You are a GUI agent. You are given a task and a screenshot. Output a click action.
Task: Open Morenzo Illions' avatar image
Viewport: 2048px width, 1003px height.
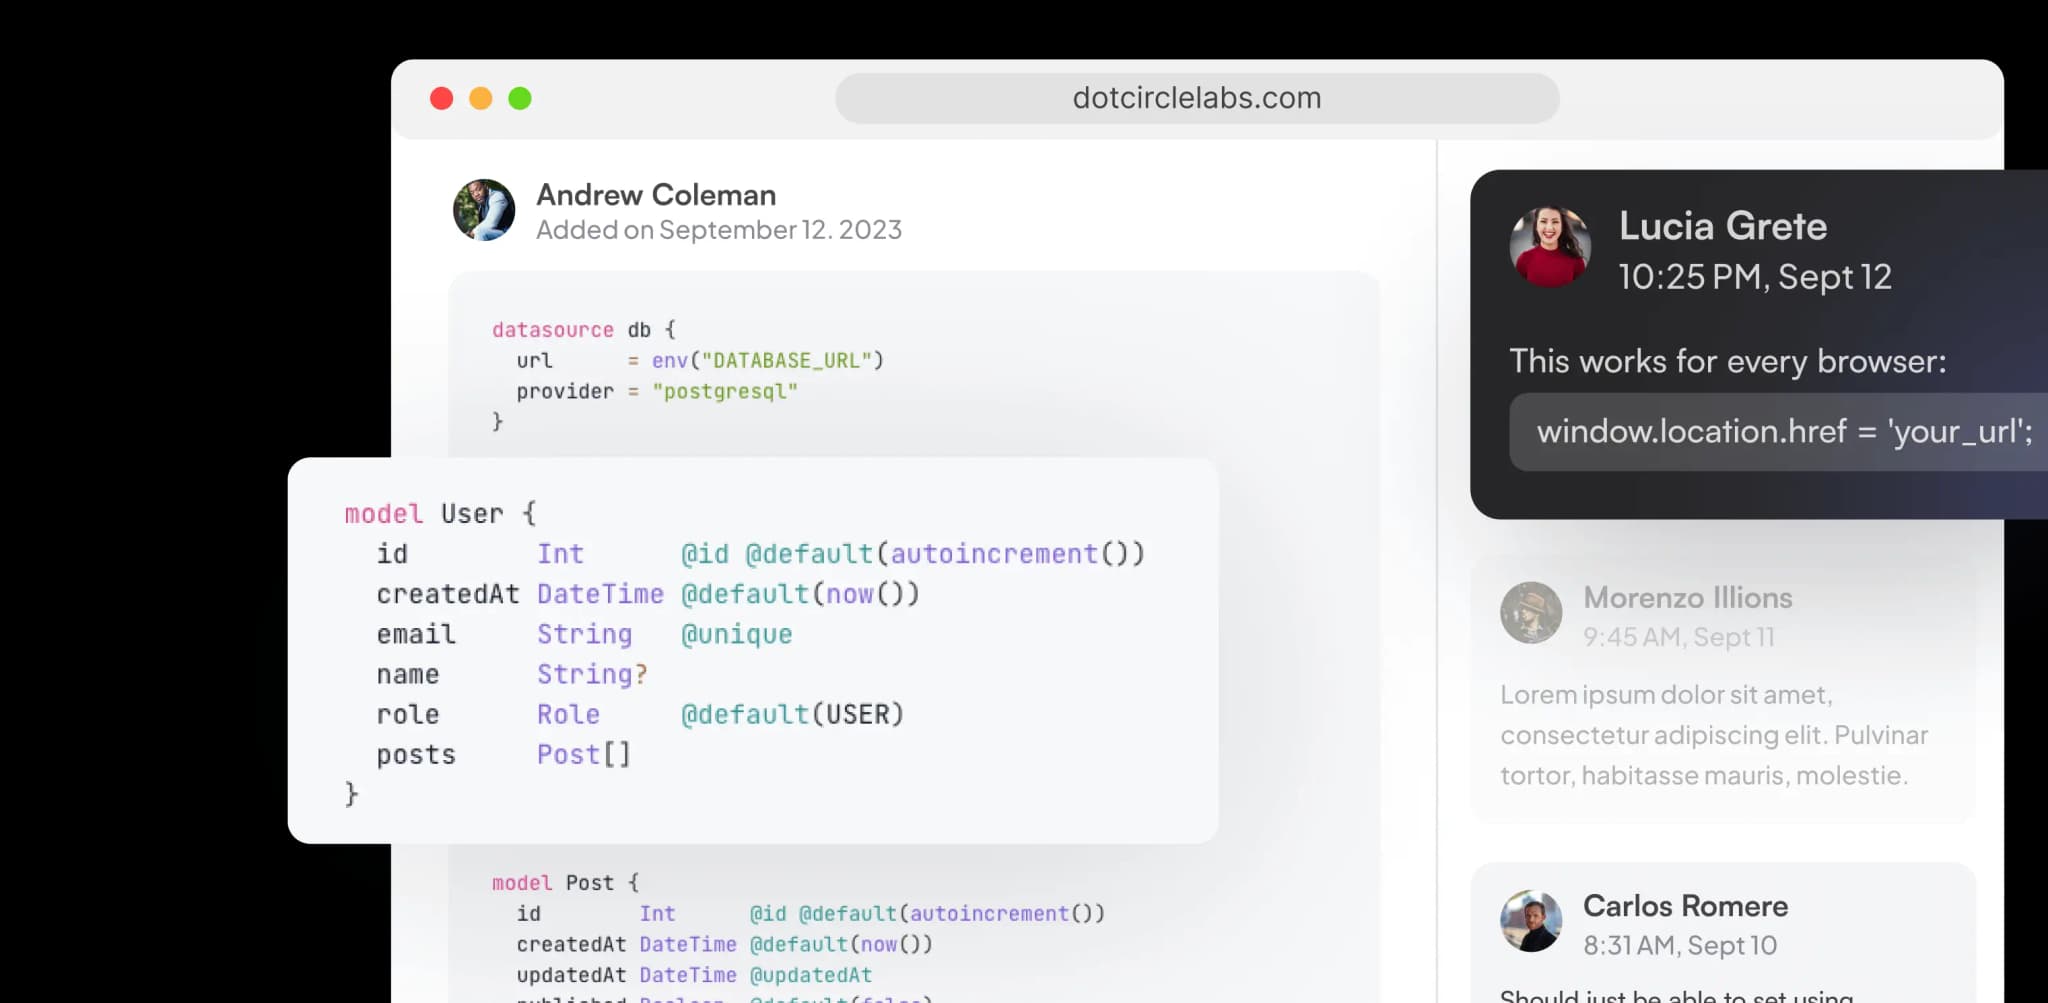[1531, 612]
